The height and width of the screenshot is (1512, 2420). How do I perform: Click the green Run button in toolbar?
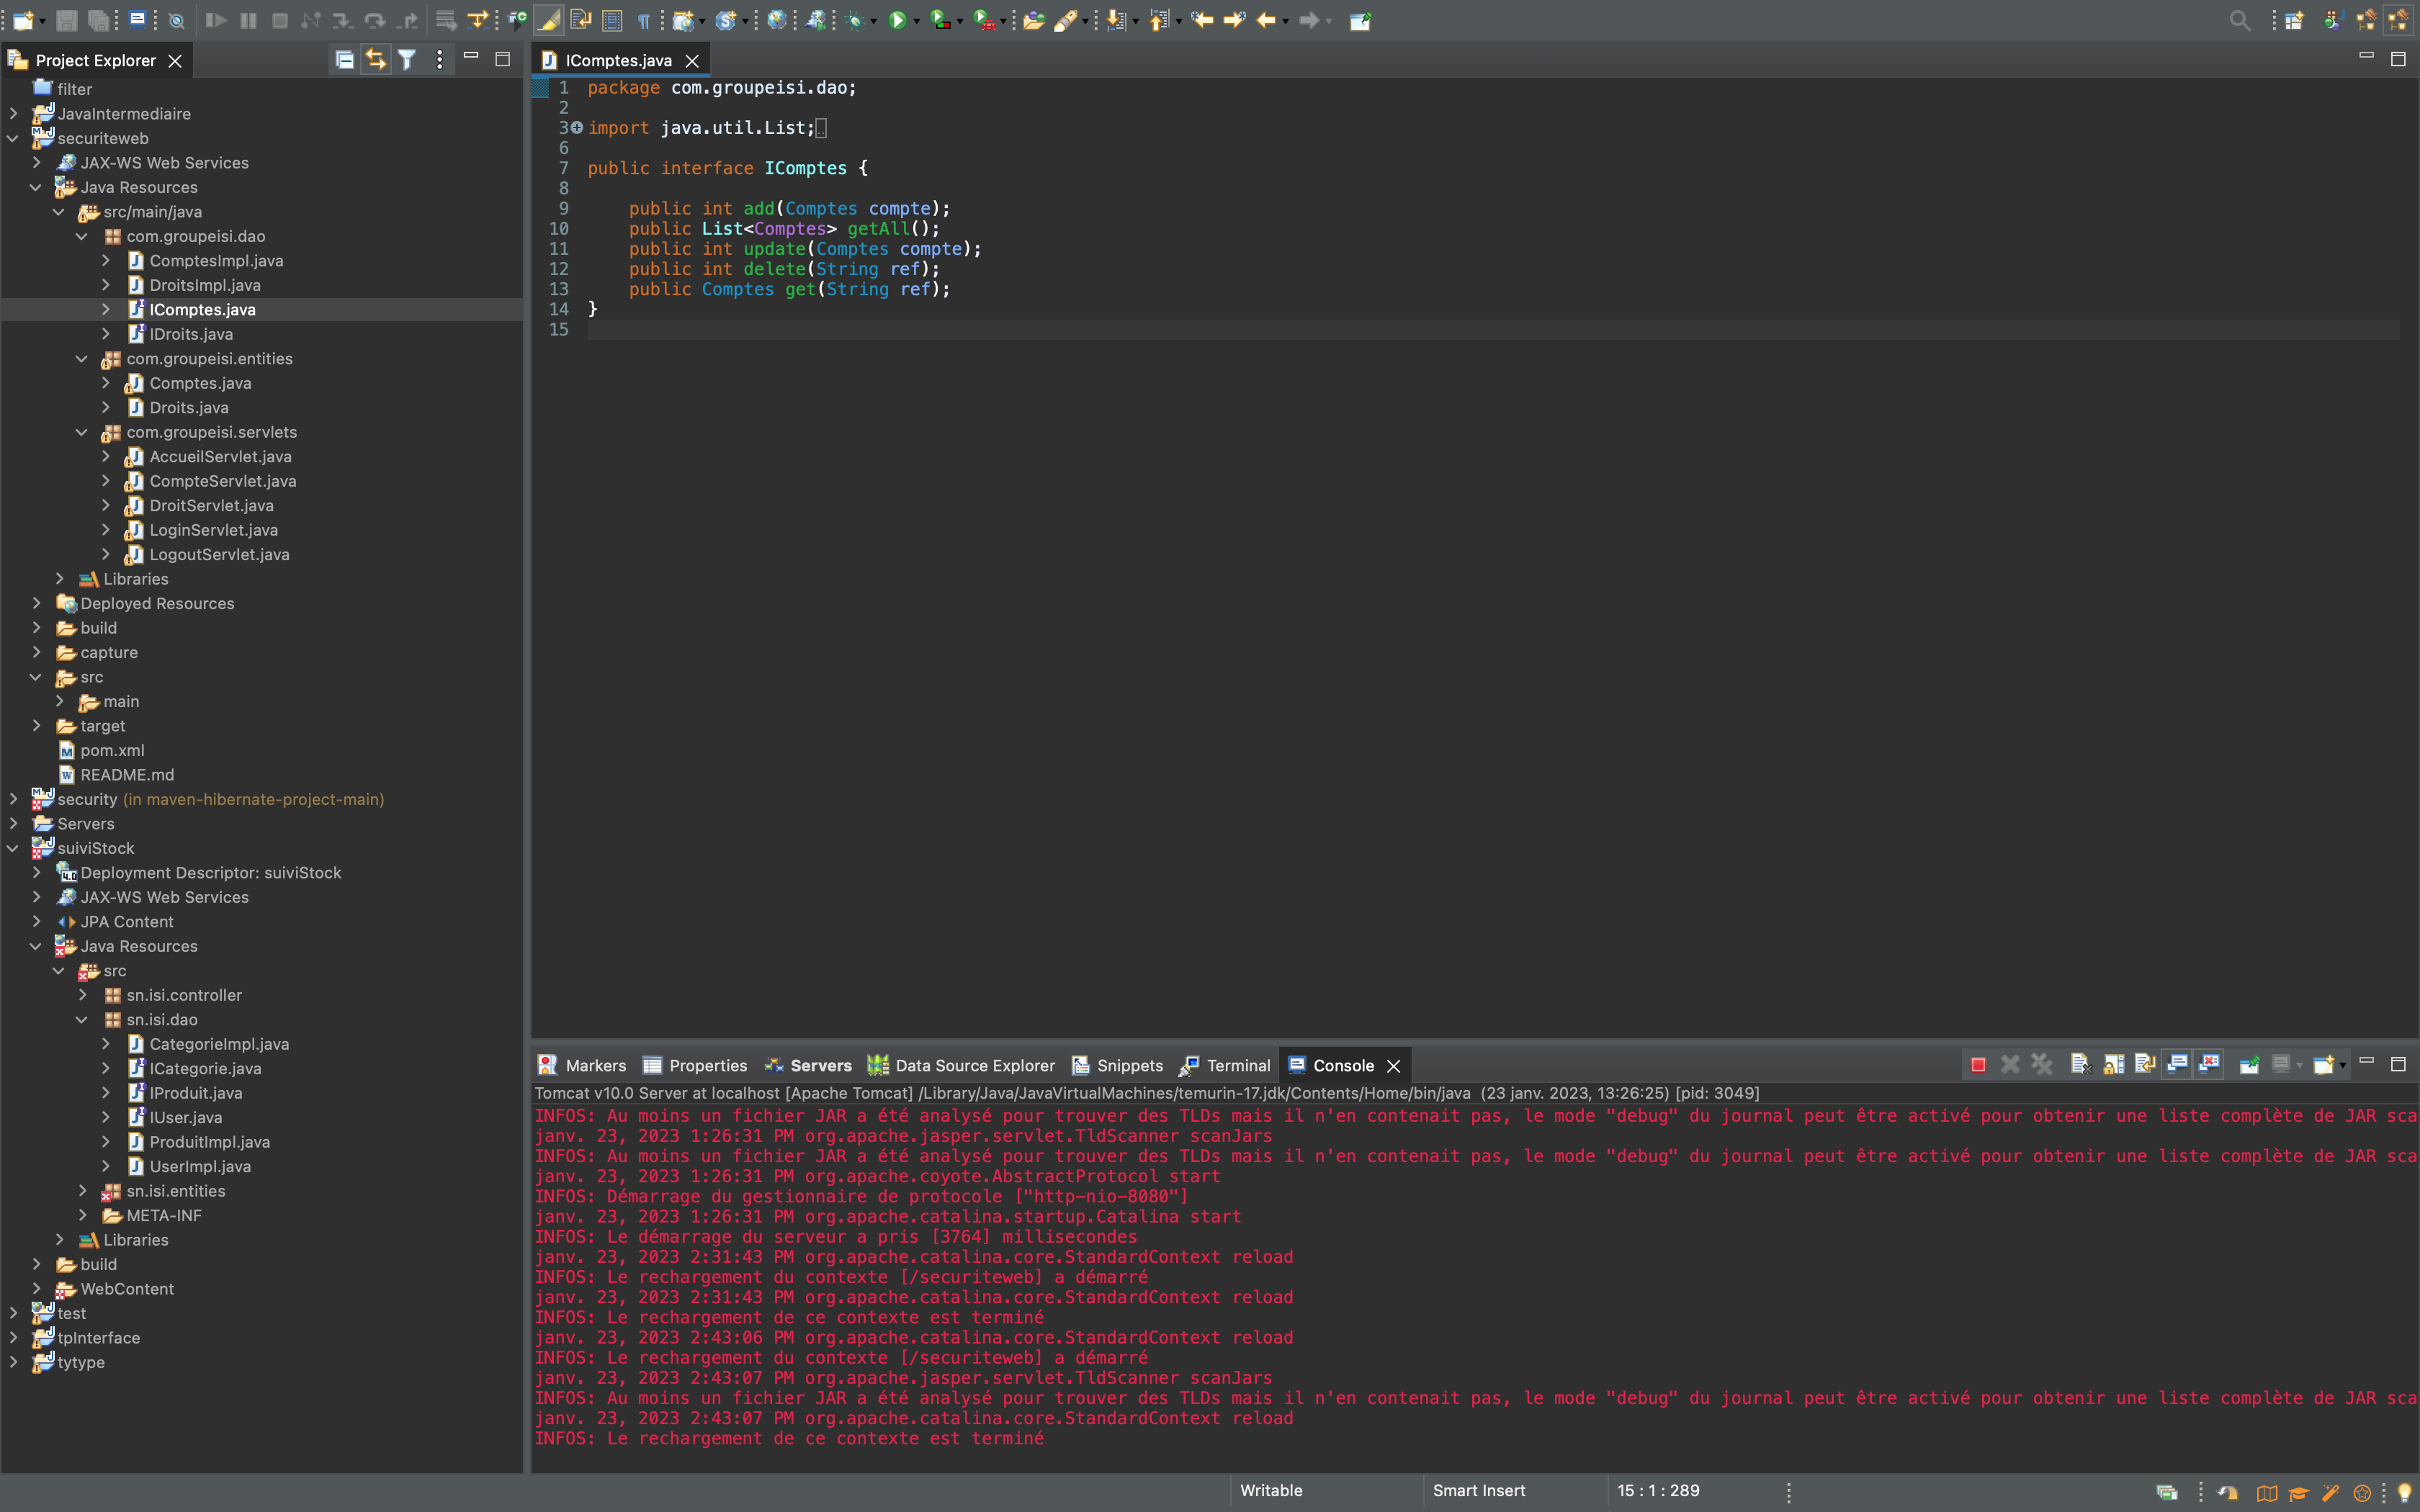(x=897, y=20)
